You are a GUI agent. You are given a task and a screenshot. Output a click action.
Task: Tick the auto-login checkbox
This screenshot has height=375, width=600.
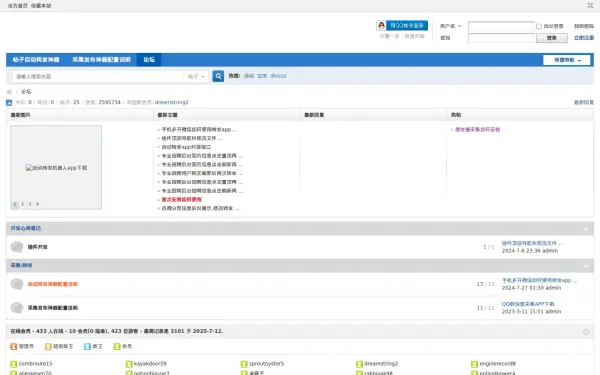click(539, 26)
